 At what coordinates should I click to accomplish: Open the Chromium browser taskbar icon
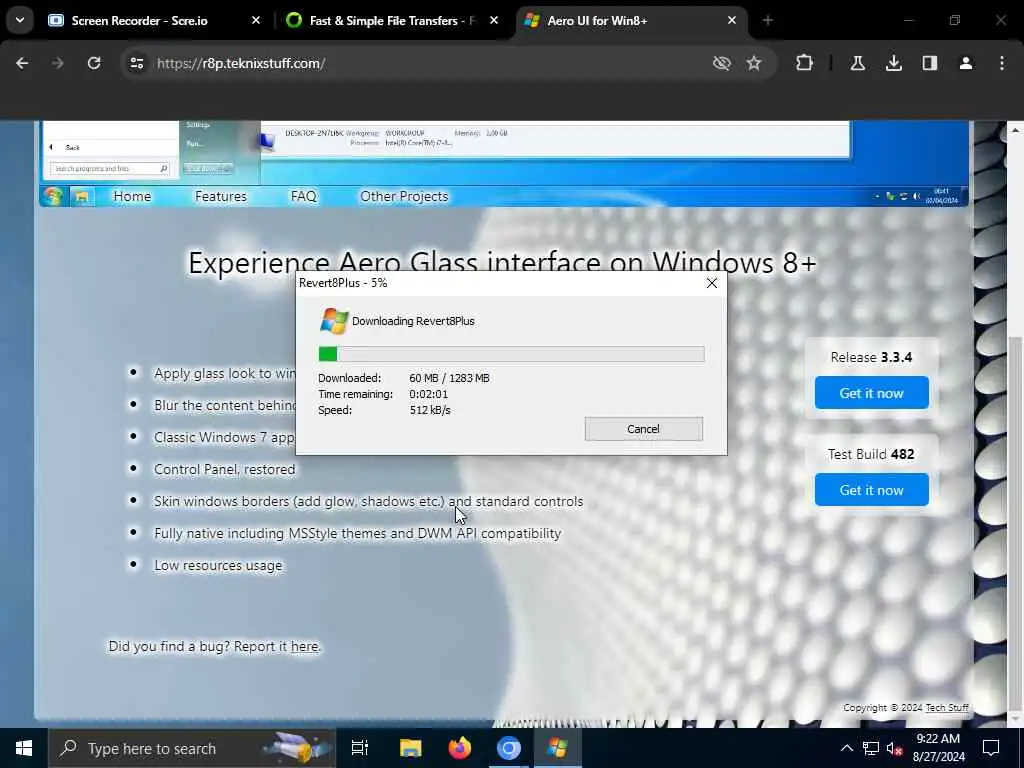509,748
